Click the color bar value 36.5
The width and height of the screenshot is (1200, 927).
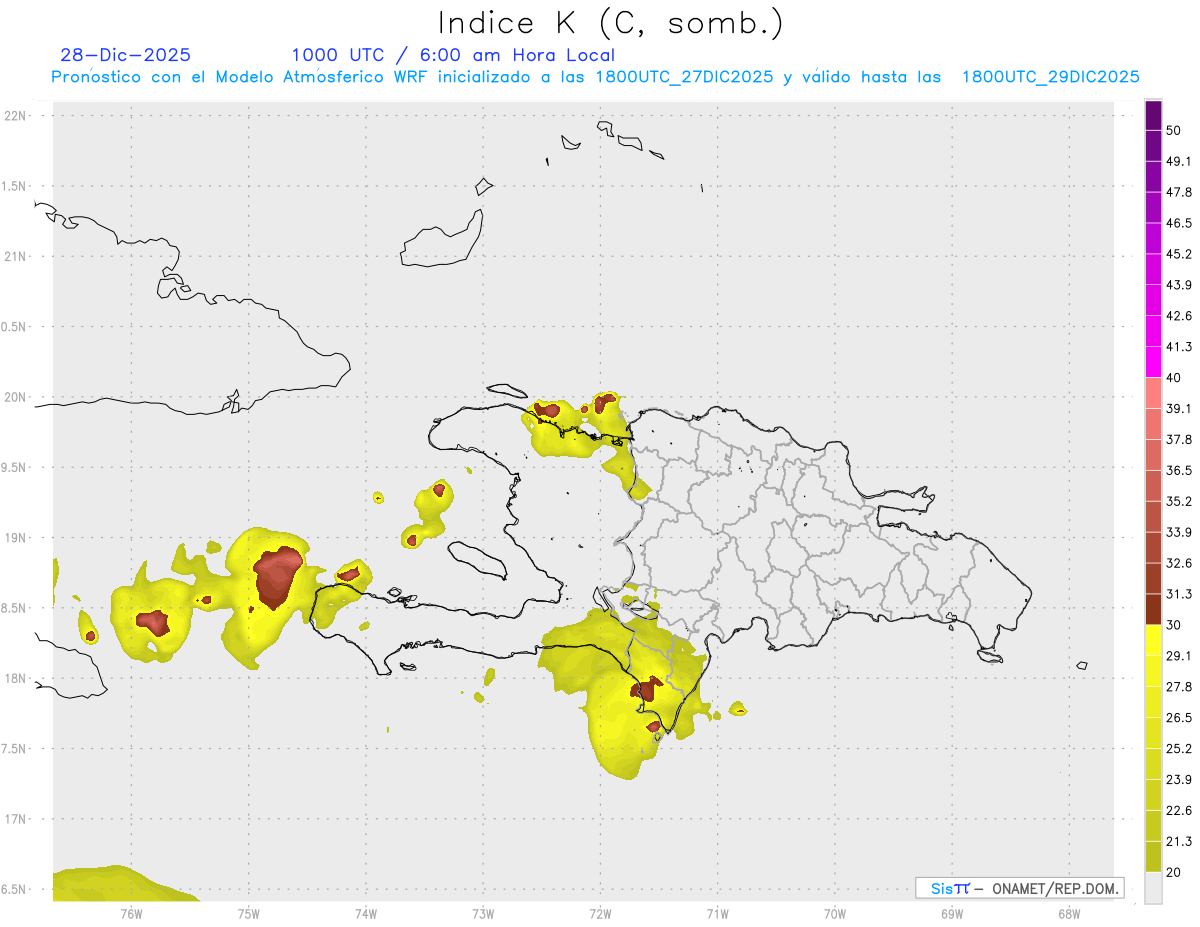click(x=1179, y=470)
